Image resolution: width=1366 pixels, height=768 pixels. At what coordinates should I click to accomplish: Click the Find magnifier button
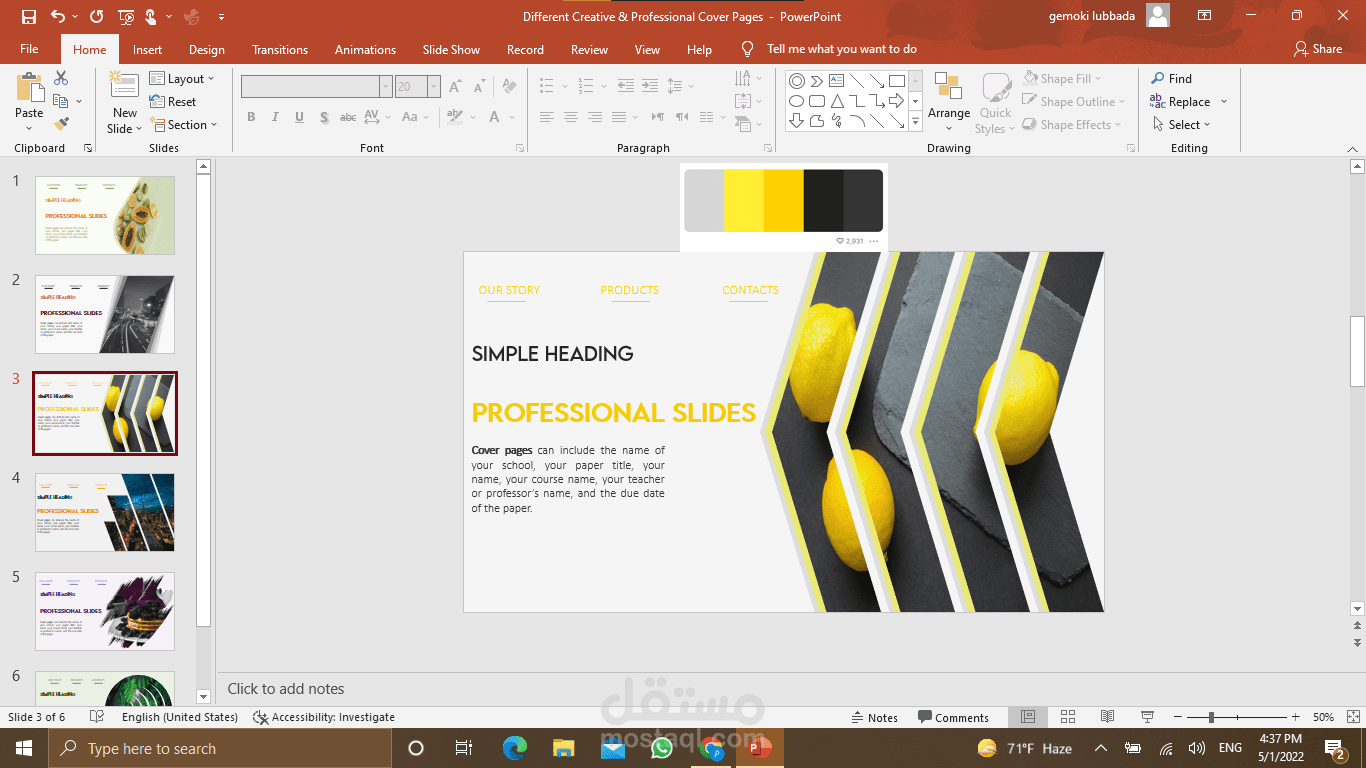pos(1171,79)
